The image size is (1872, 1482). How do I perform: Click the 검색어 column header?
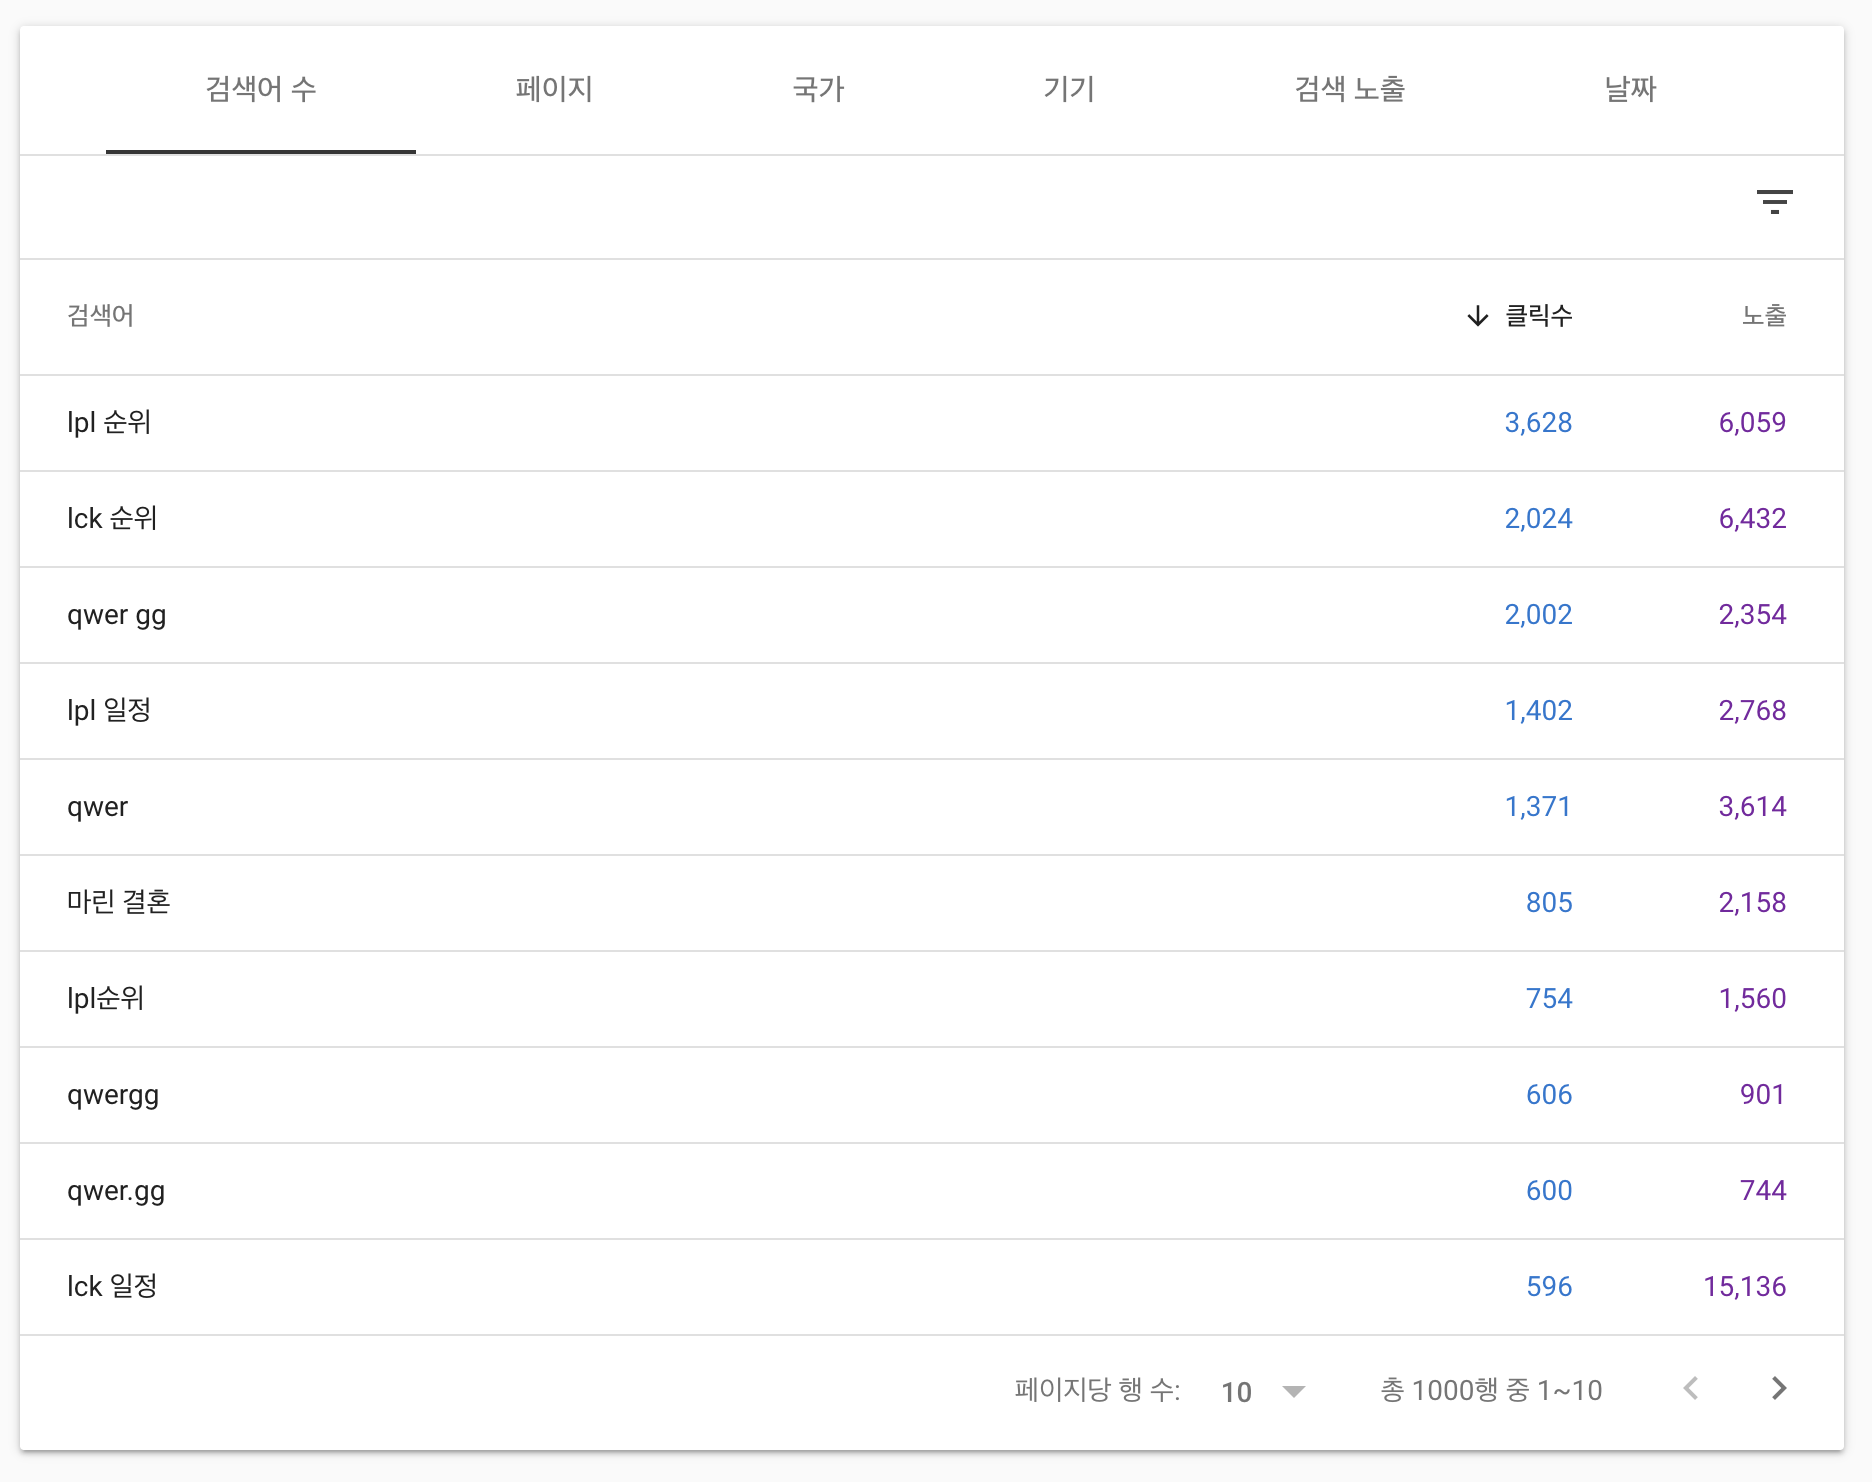coord(100,316)
